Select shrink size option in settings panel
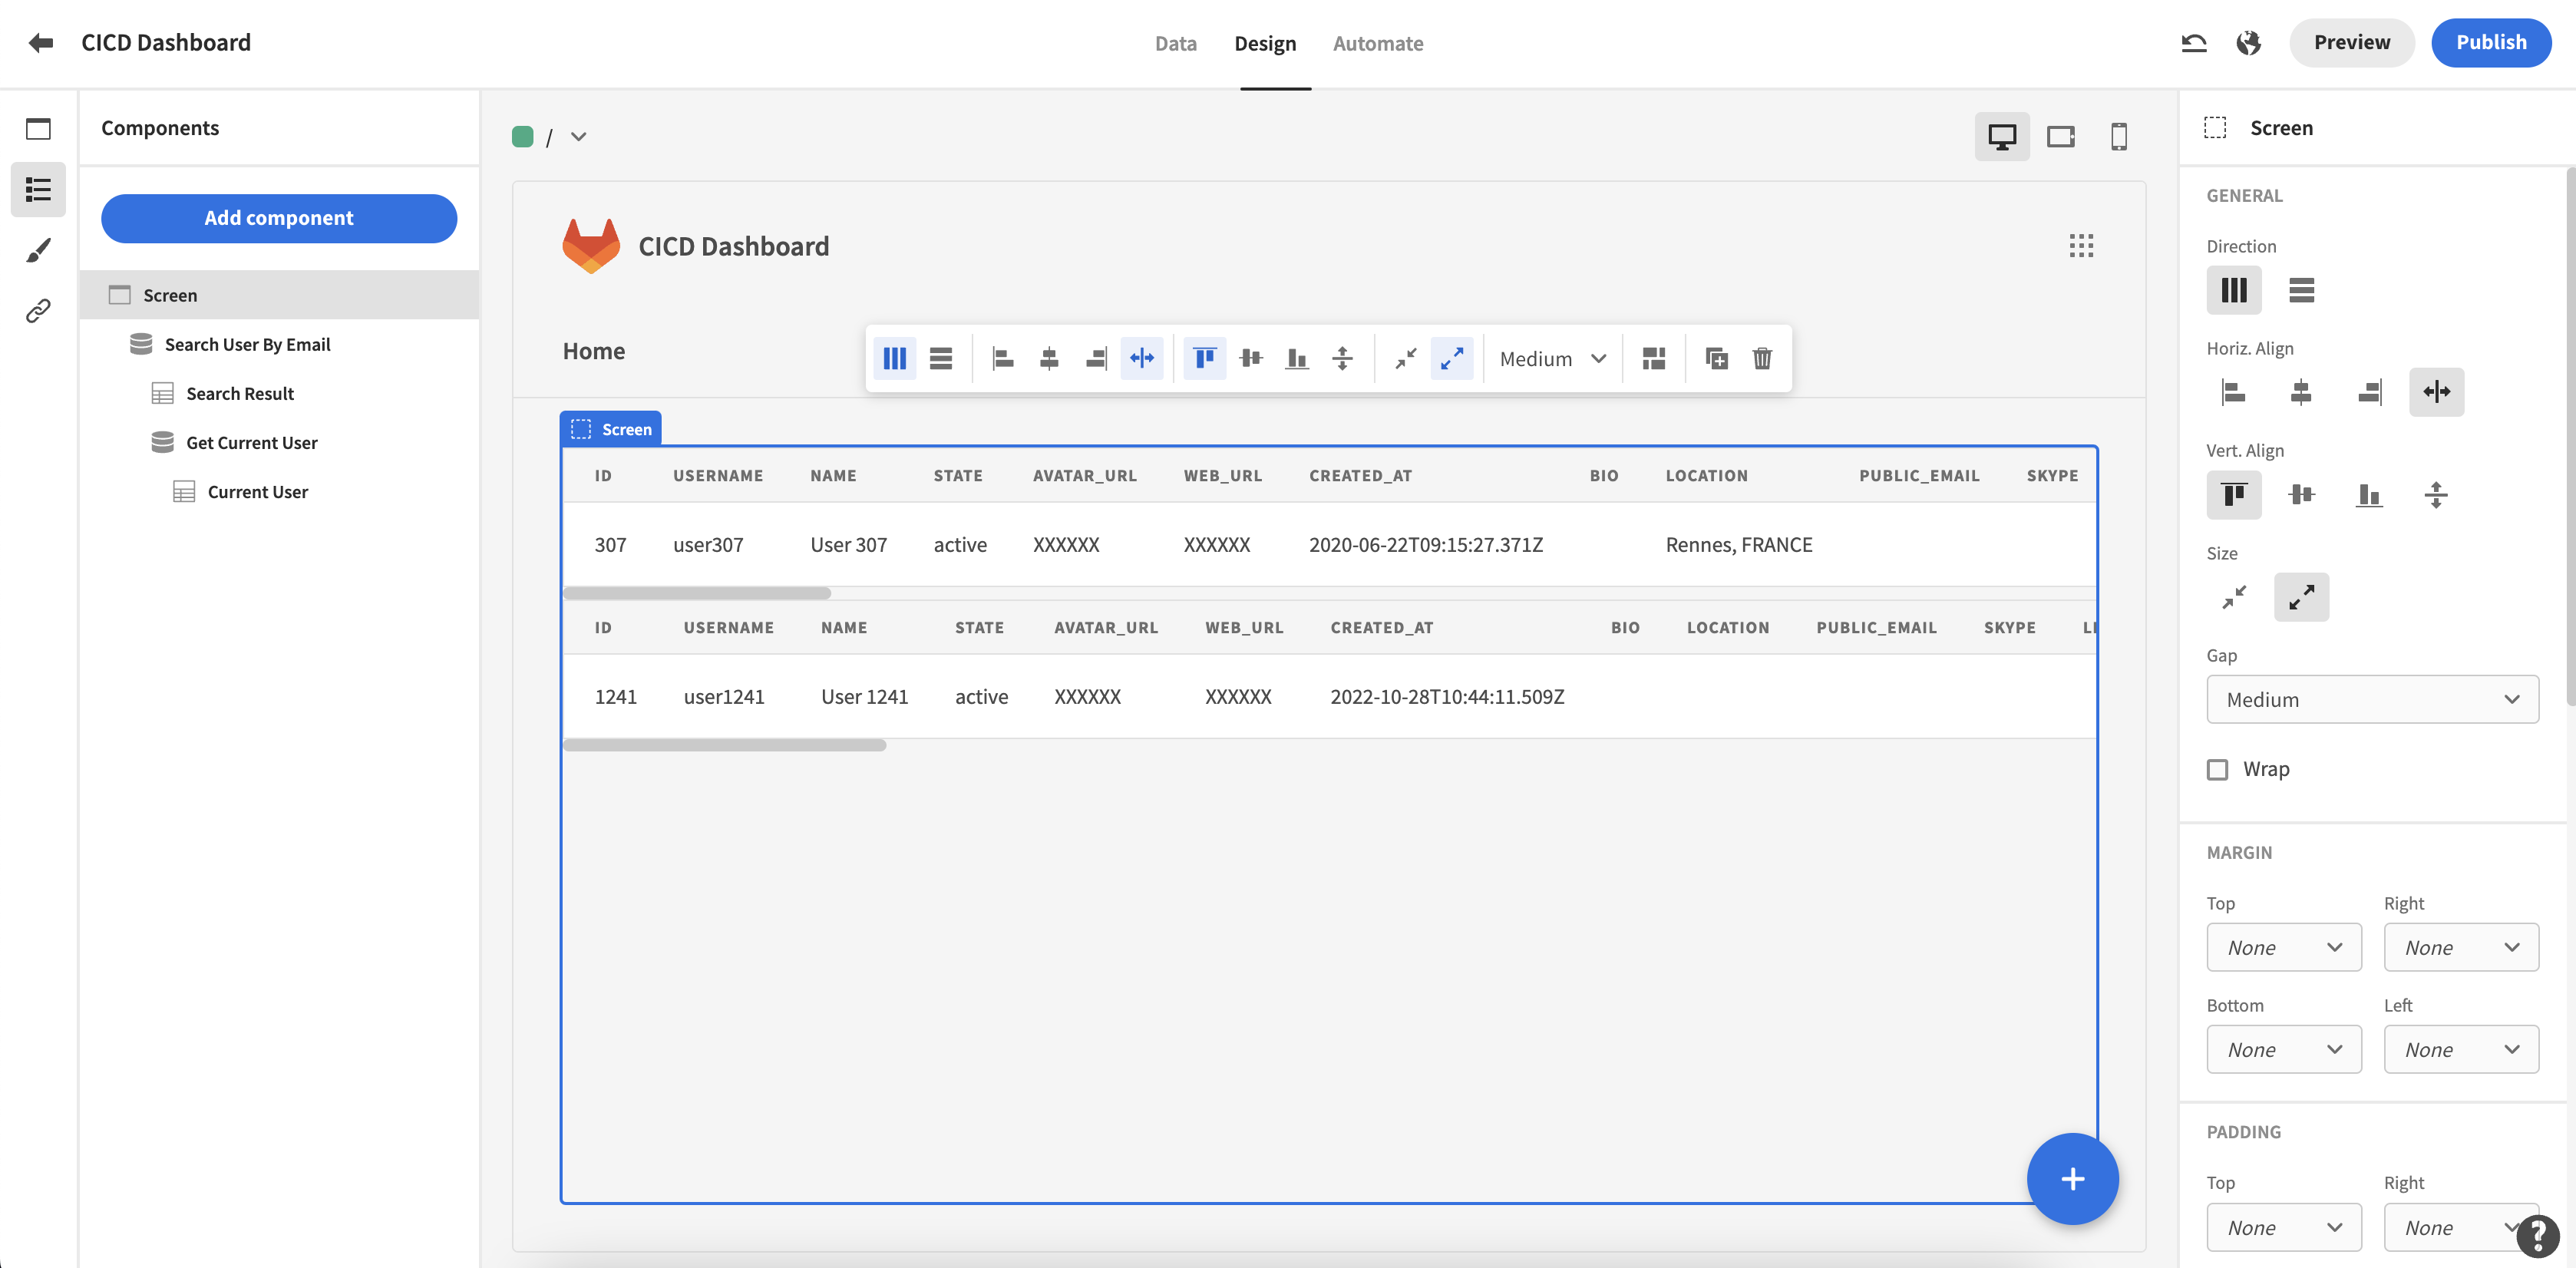 click(x=2233, y=597)
